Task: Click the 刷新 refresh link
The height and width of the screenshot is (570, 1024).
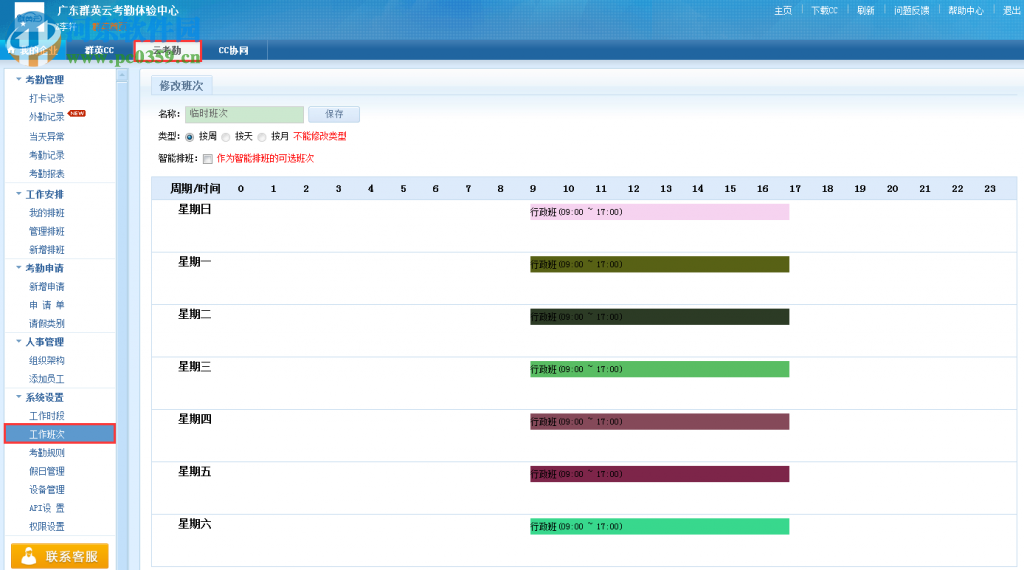Action: point(866,10)
